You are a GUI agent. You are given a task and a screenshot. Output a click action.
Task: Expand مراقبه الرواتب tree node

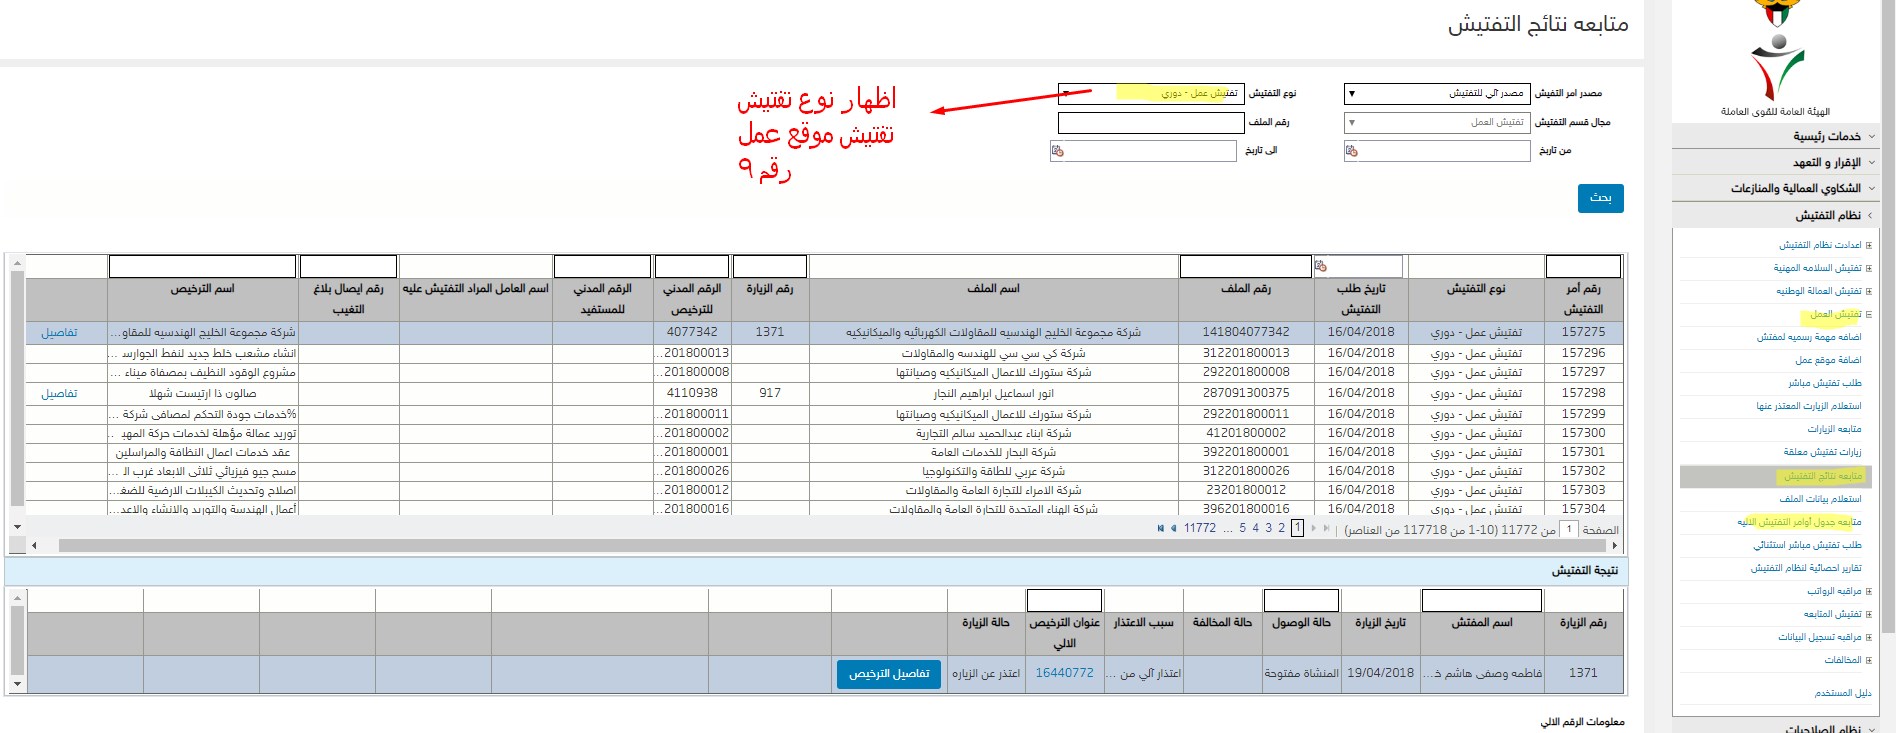pyautogui.click(x=1869, y=591)
